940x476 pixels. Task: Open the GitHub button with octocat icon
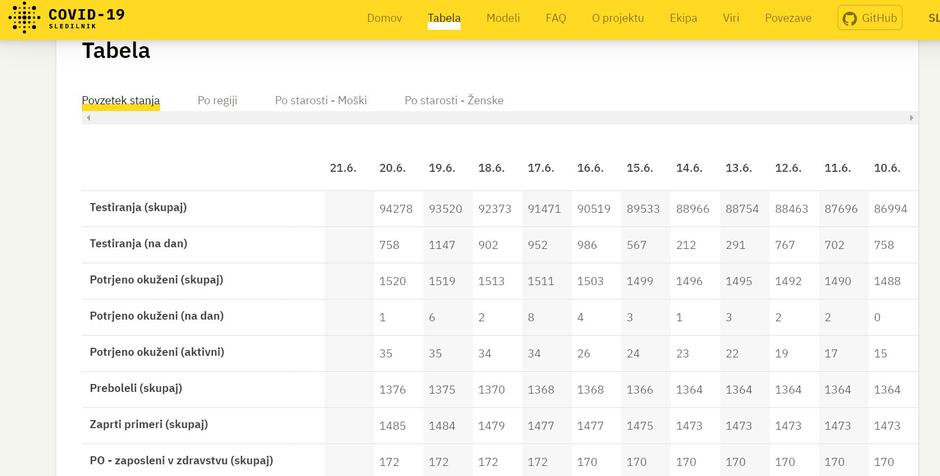click(869, 18)
